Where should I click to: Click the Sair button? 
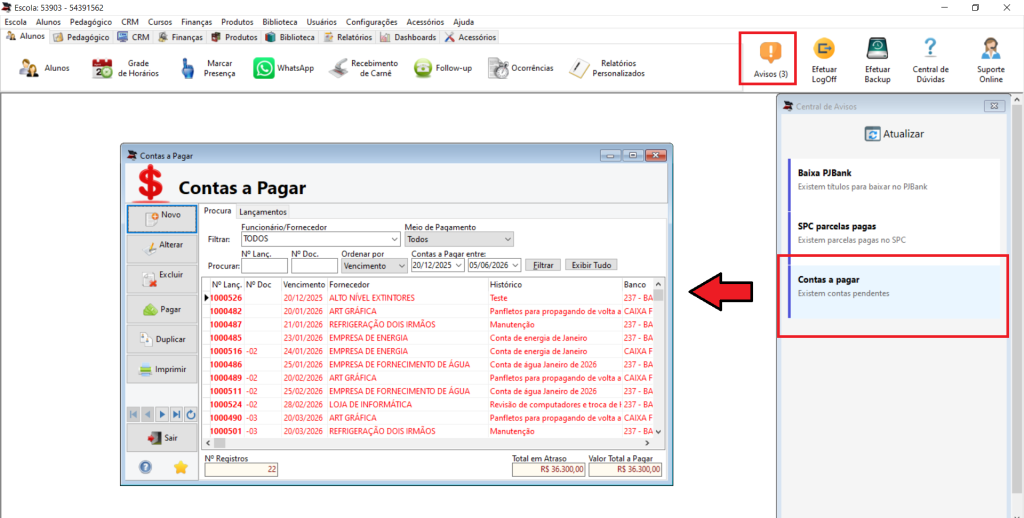(x=162, y=438)
